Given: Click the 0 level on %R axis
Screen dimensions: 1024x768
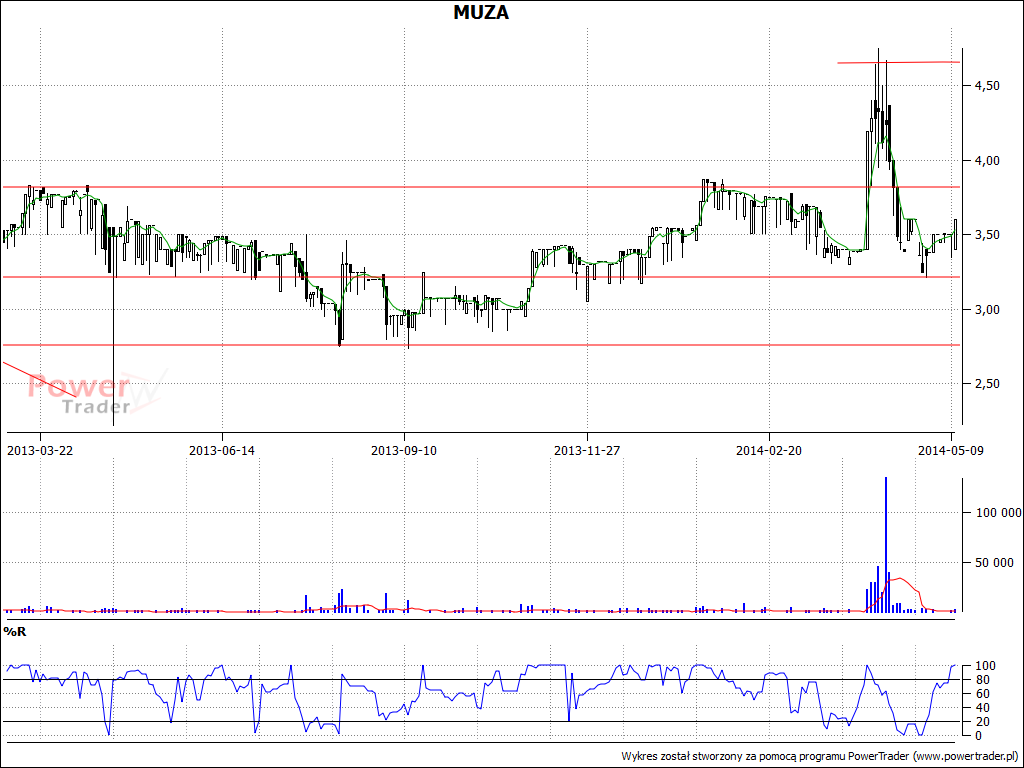Looking at the screenshot, I should coord(978,735).
